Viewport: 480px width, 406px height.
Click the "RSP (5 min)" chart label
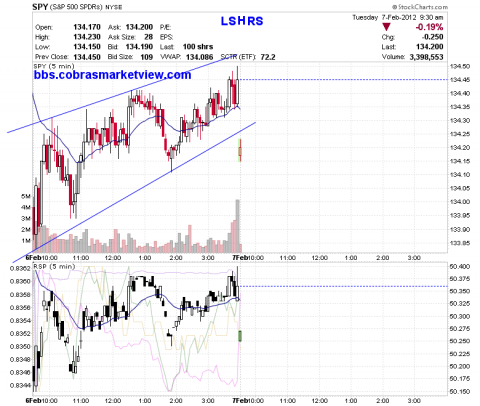[x=54, y=267]
